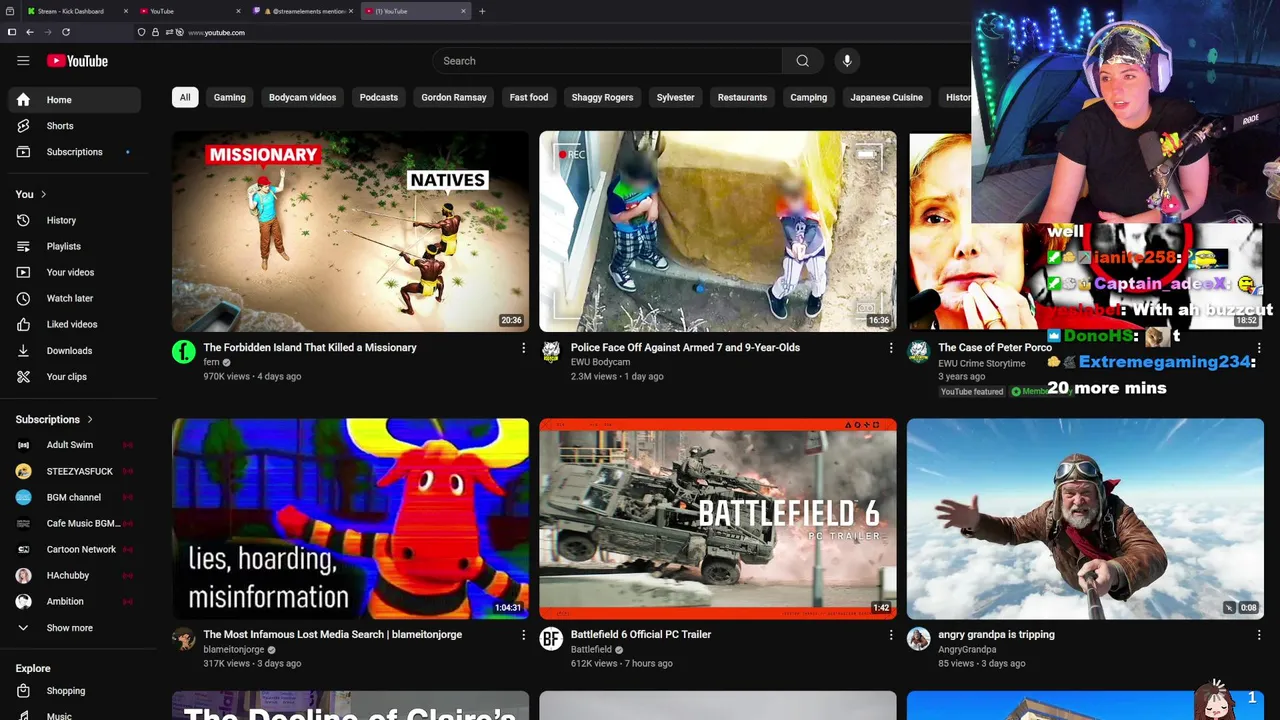The height and width of the screenshot is (720, 1280).
Task: Select the All filter chip
Action: 184,97
